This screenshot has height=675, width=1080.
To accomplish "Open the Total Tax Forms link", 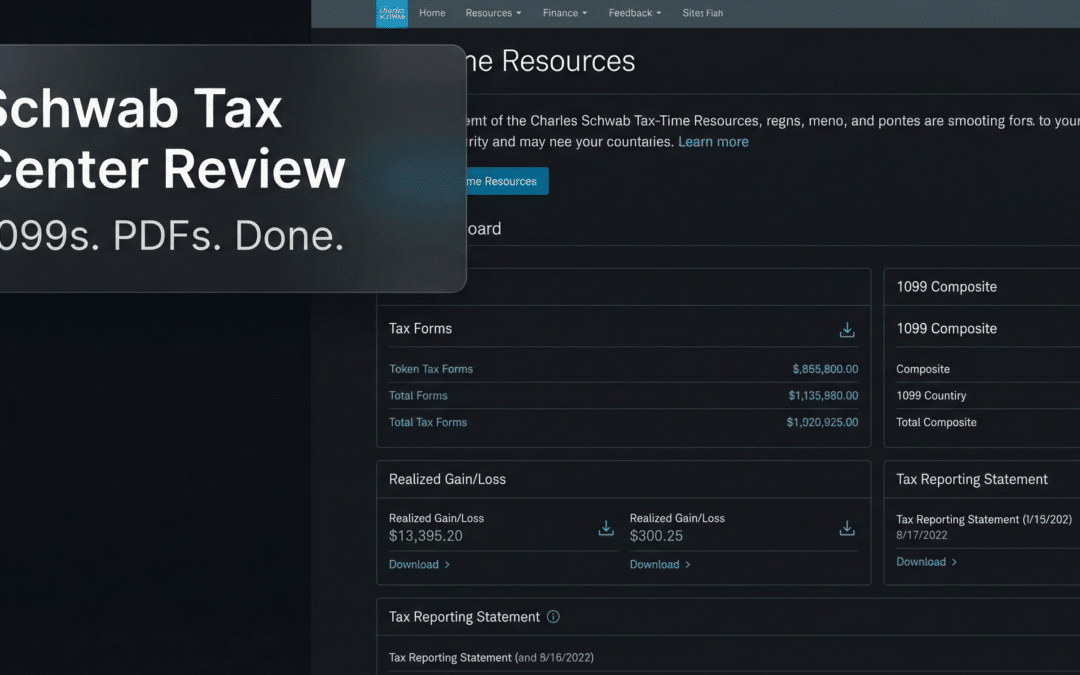I will coord(428,422).
